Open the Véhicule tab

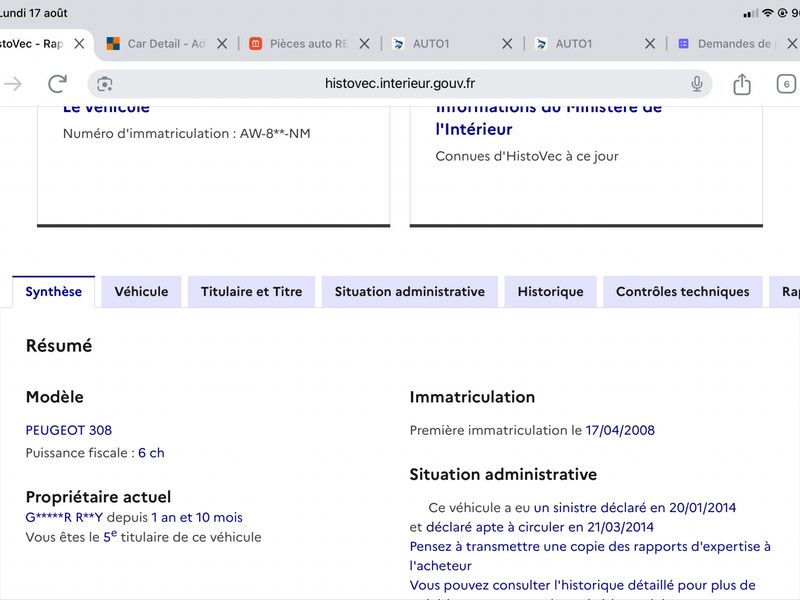point(141,292)
